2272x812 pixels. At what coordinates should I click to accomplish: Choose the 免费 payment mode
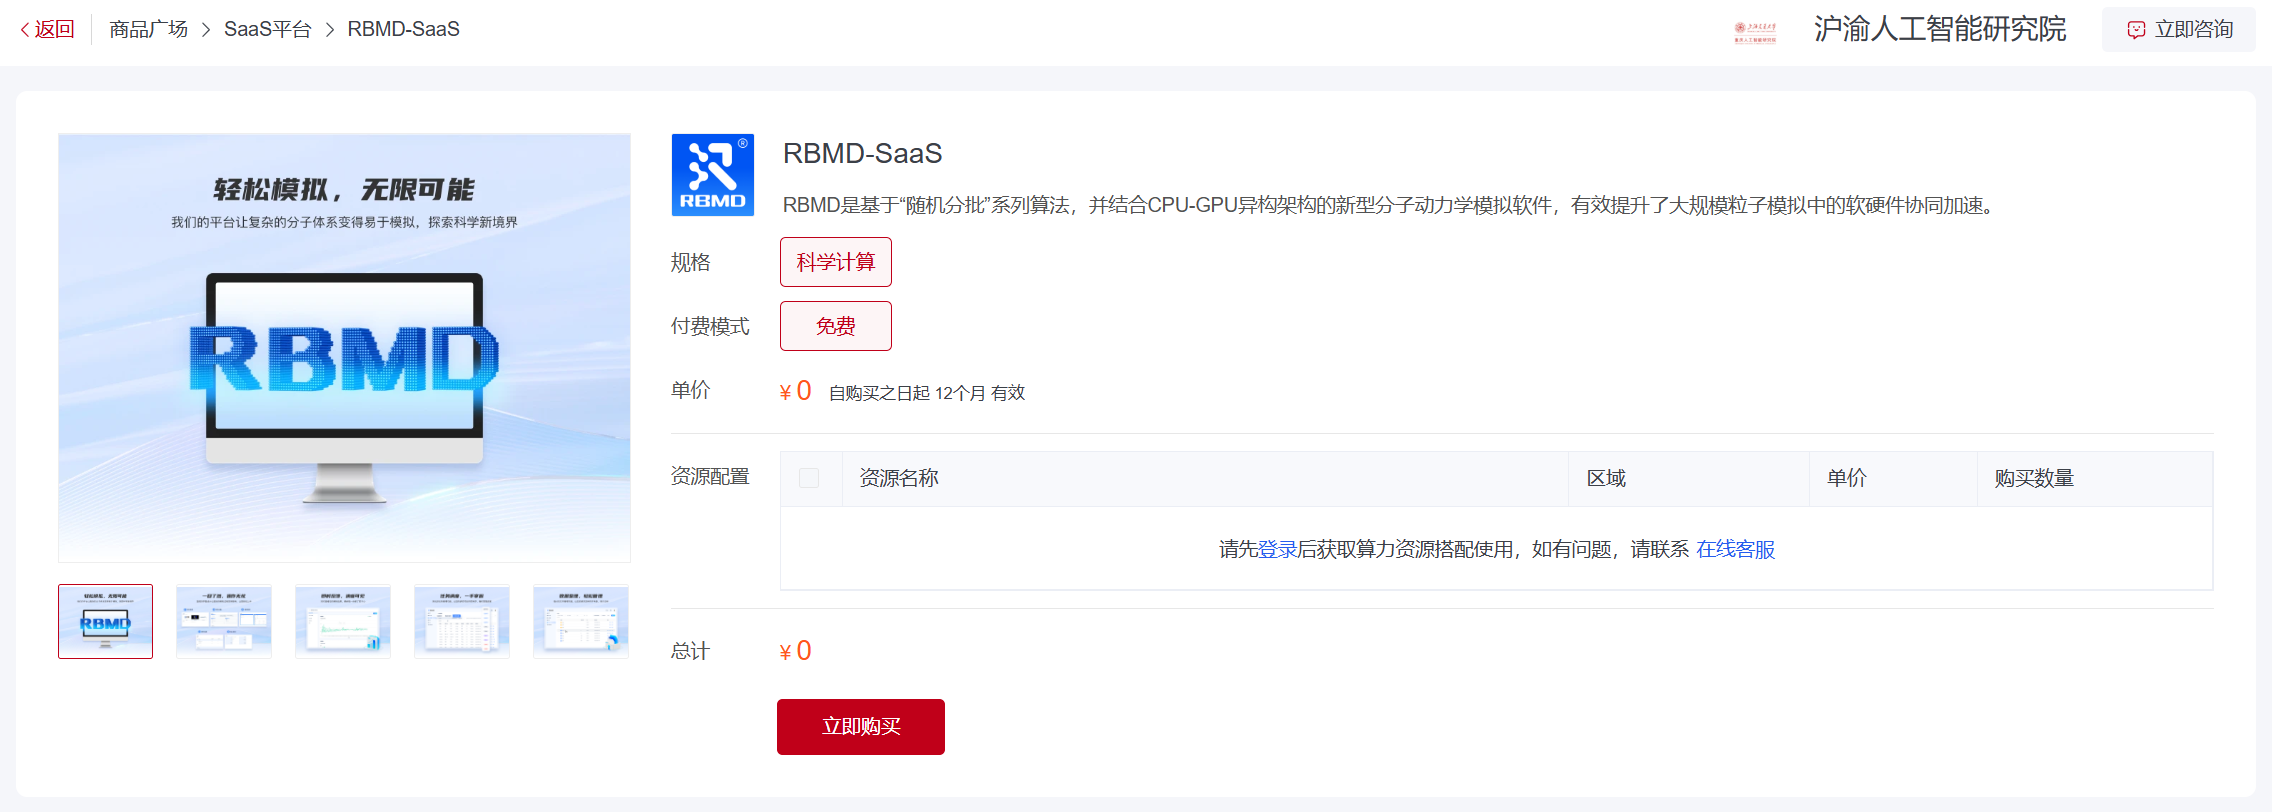835,326
